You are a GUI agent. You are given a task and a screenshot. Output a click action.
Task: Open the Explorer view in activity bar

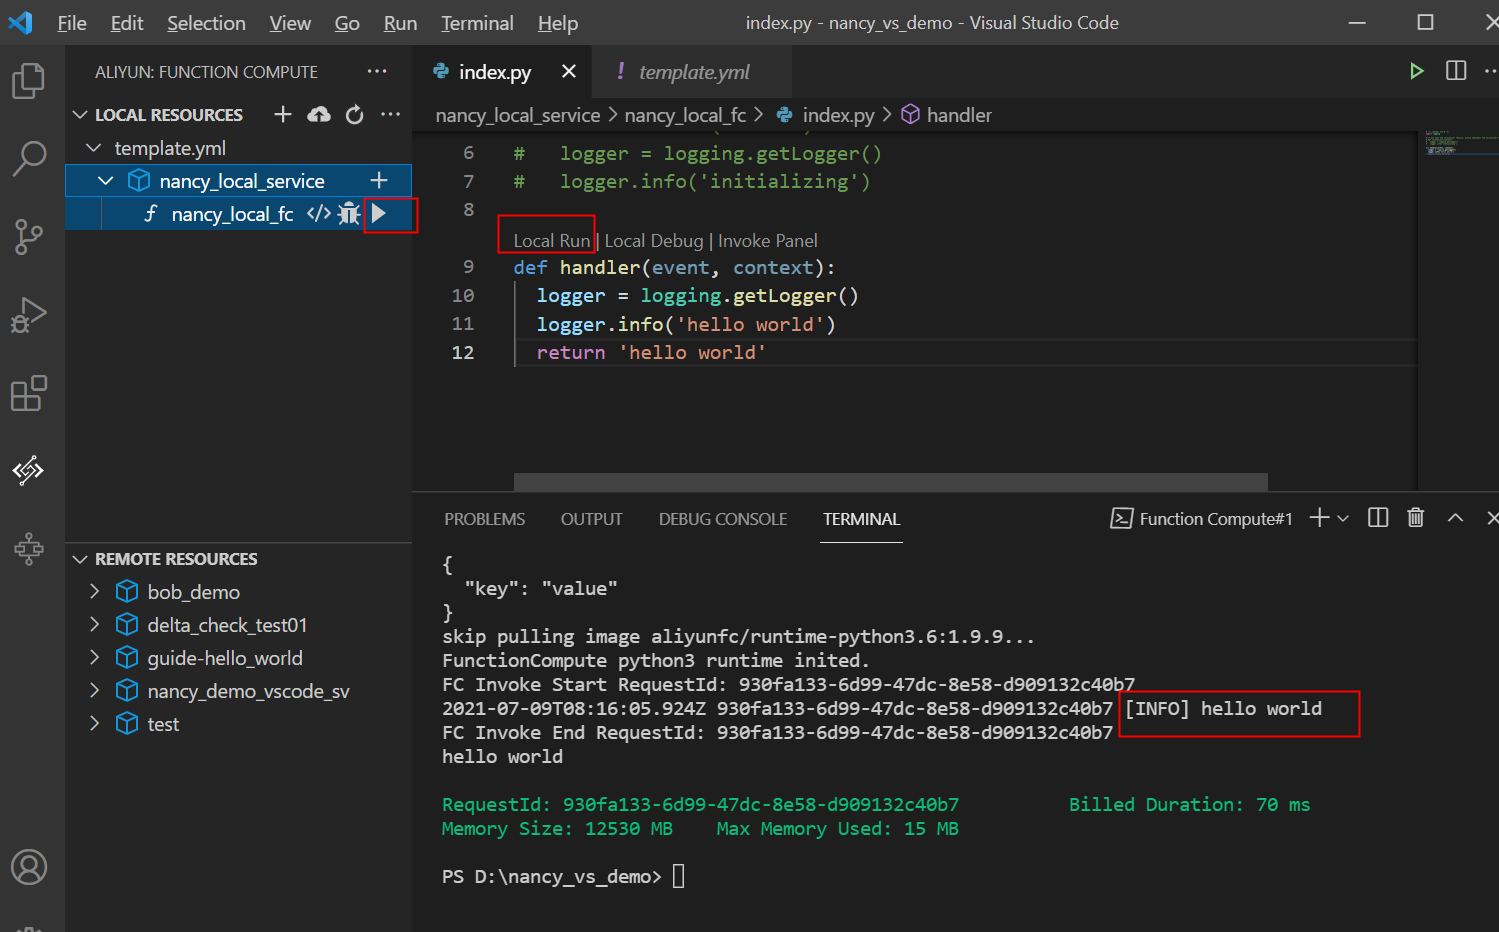(x=28, y=81)
